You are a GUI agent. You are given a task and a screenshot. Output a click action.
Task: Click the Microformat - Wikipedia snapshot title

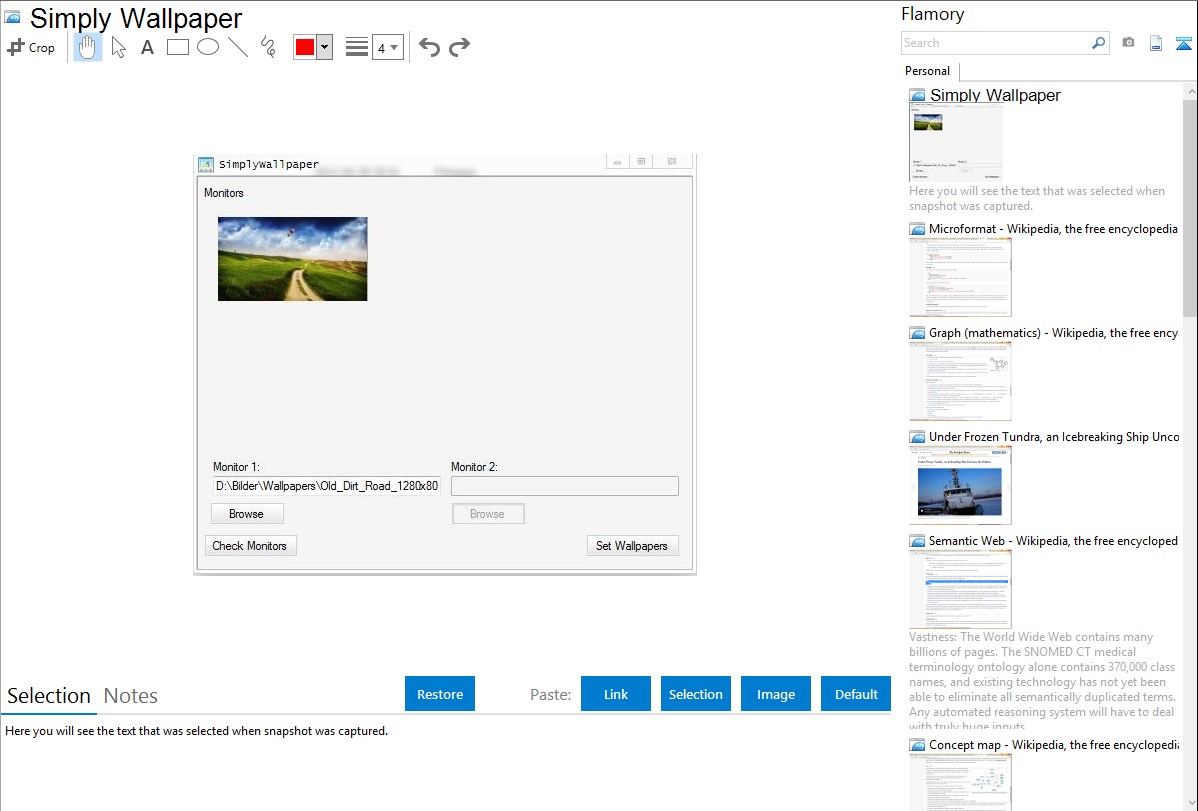[x=1054, y=229]
